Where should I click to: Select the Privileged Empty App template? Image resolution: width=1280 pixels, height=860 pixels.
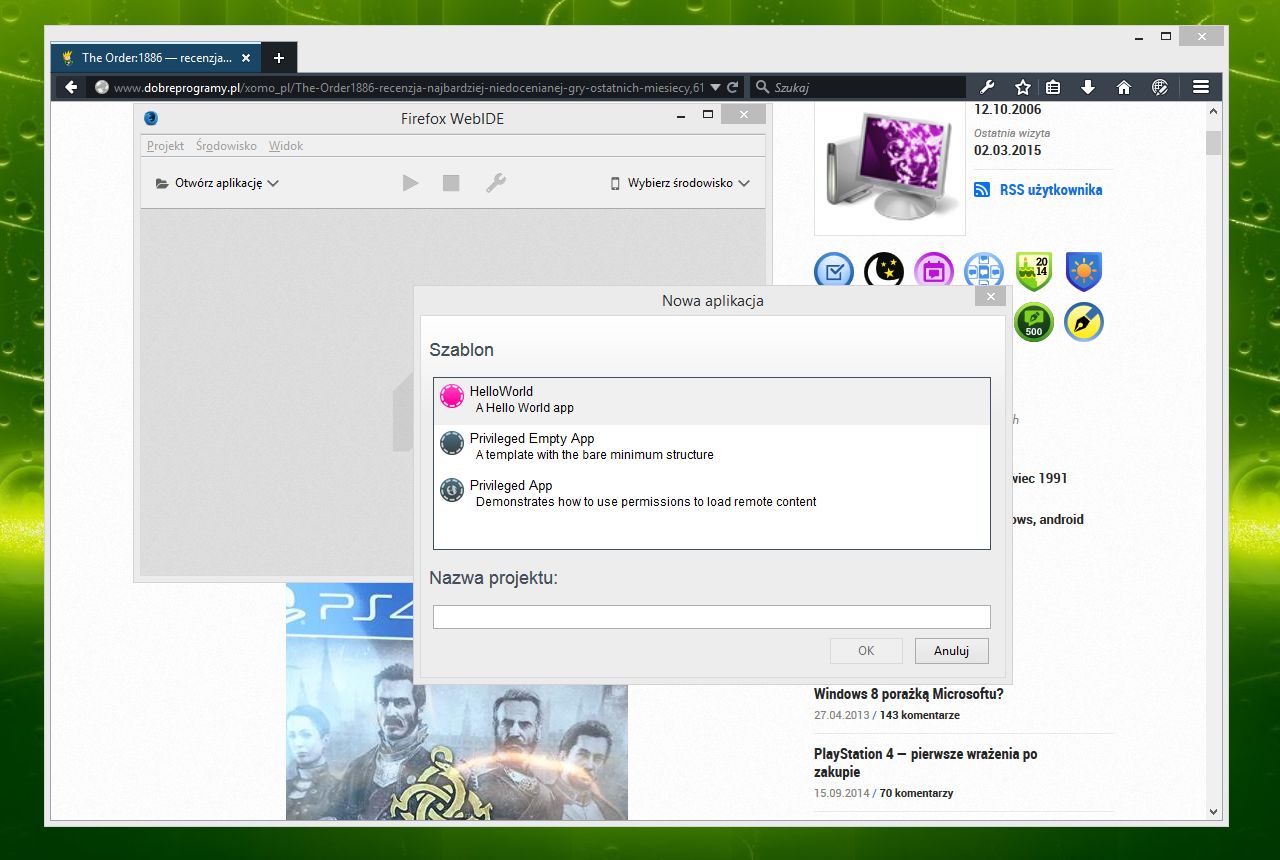[712, 447]
